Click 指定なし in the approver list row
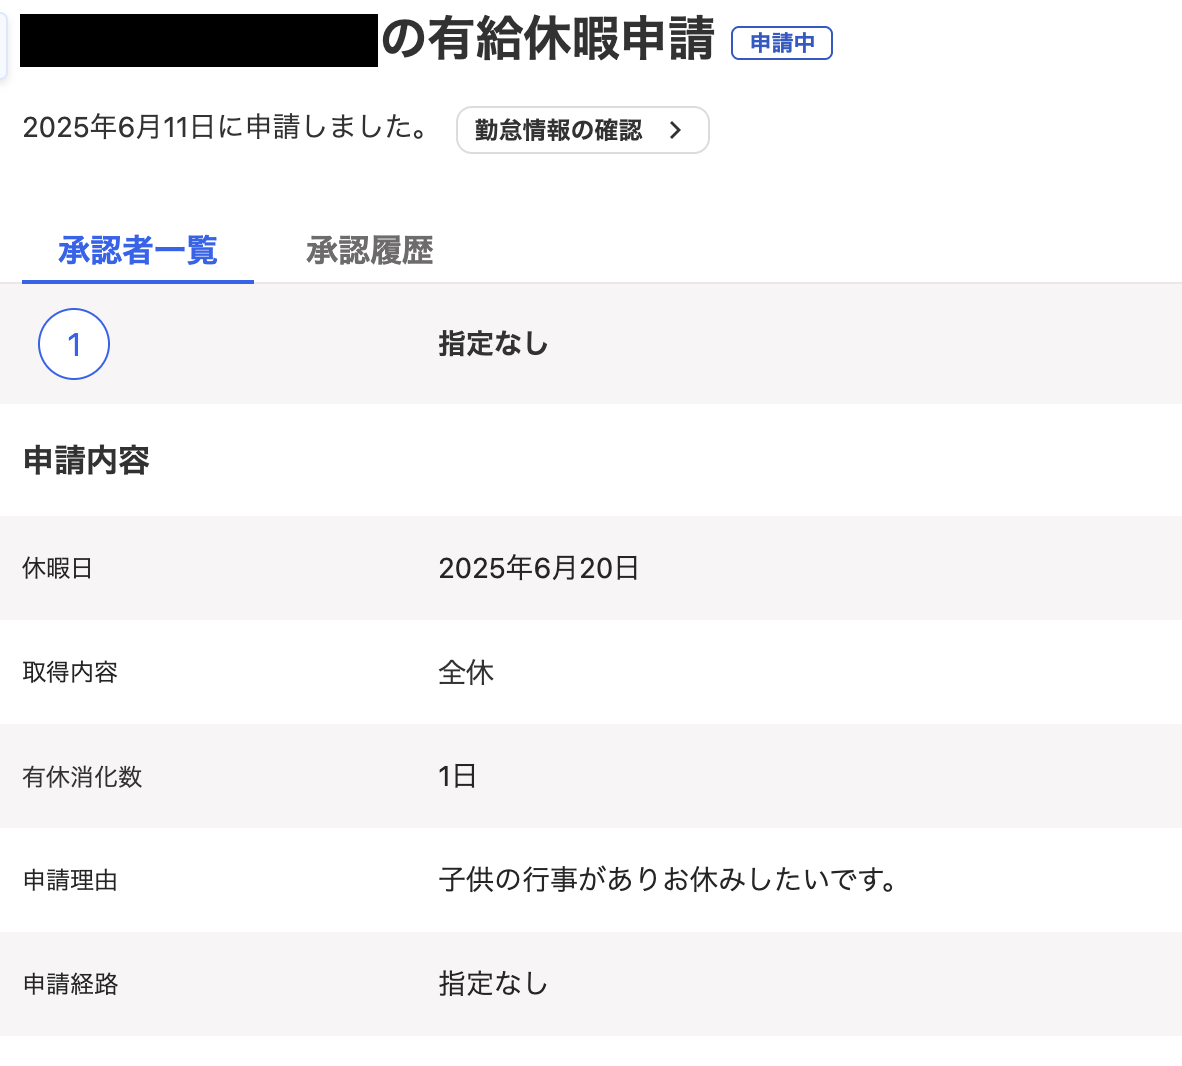Screen dimensions: 1182x1066 (493, 344)
